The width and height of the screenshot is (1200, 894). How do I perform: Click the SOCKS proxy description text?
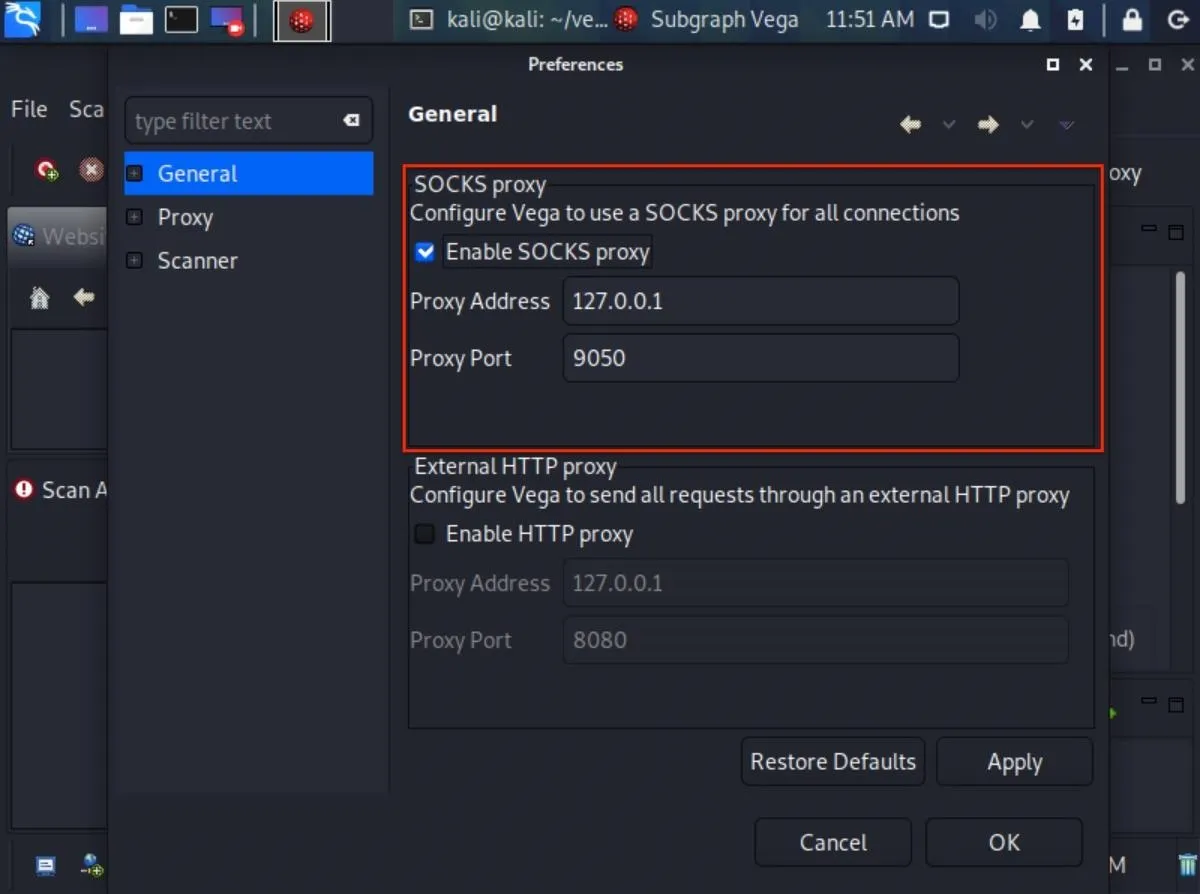(x=684, y=213)
